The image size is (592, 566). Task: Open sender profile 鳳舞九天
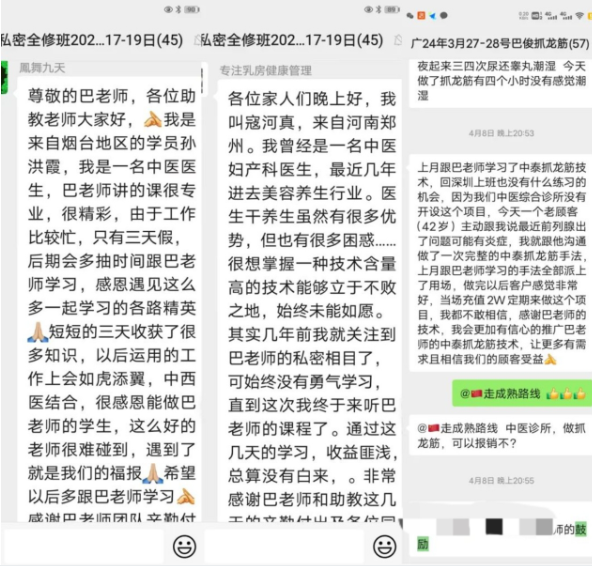pyautogui.click(x=42, y=68)
